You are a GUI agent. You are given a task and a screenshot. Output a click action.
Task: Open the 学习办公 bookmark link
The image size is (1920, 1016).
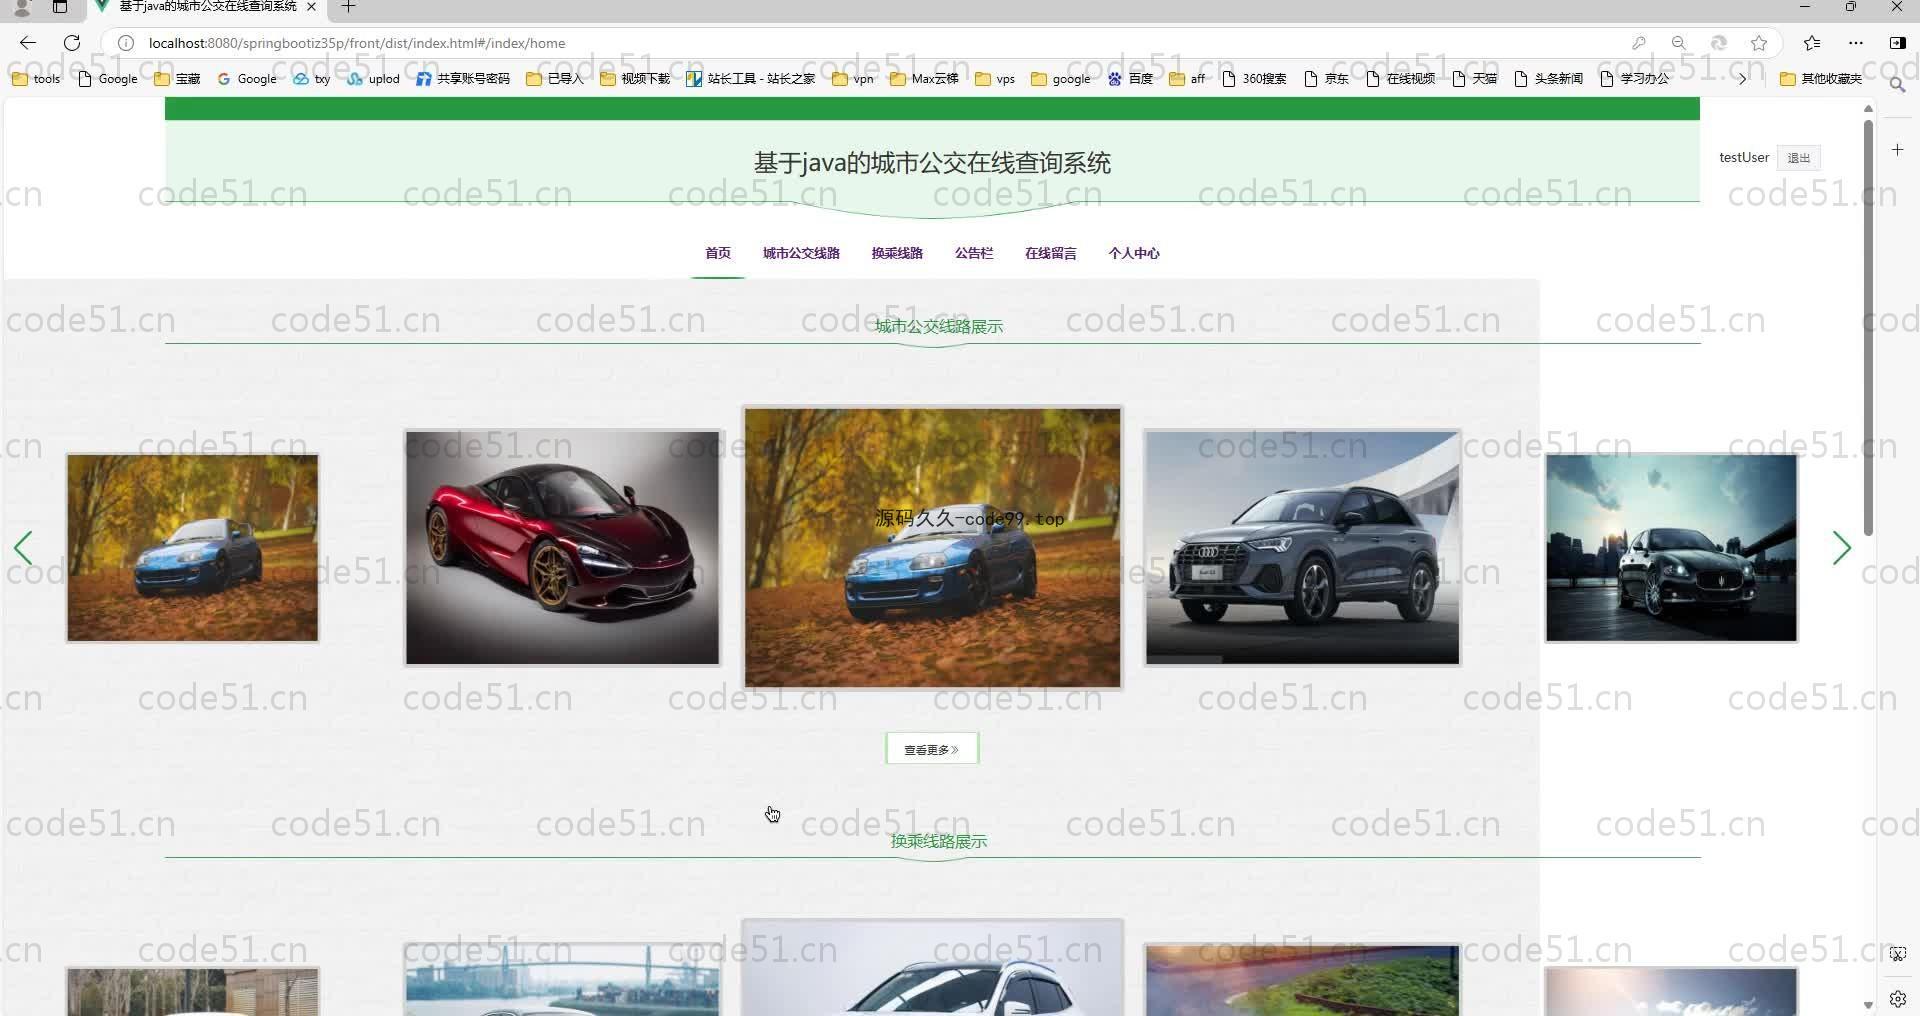1634,79
